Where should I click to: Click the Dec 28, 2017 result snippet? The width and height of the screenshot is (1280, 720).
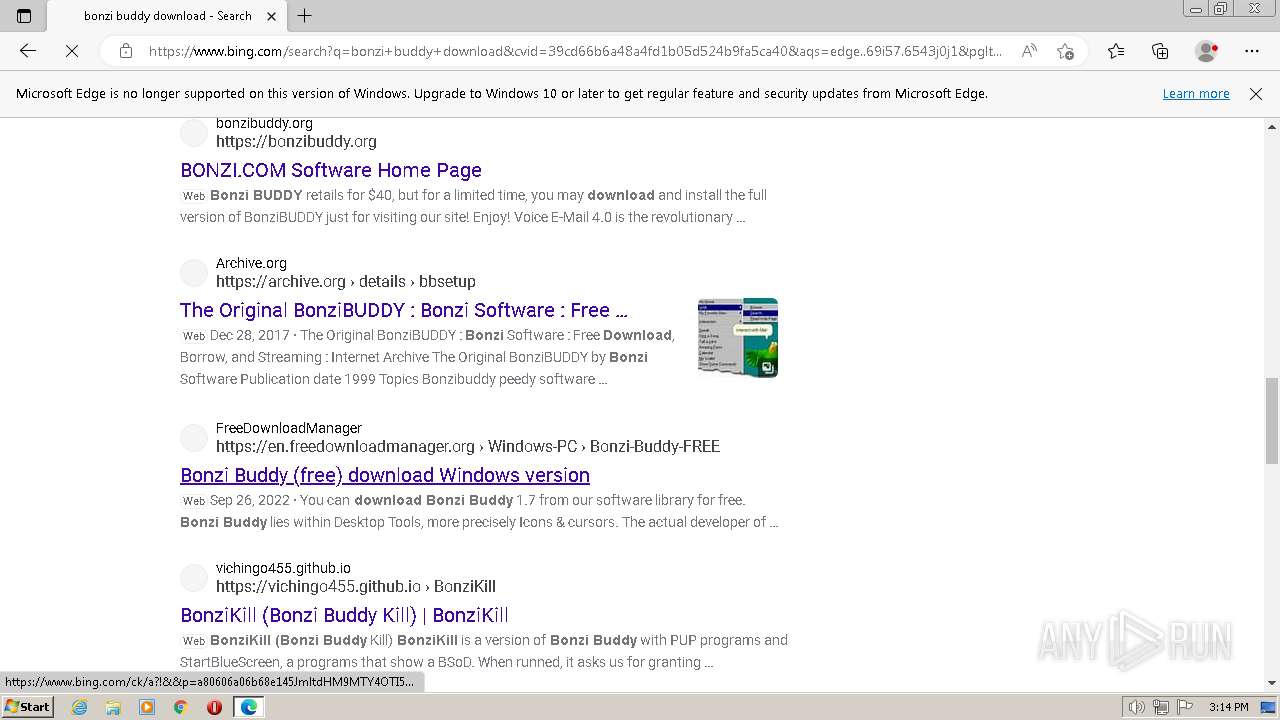coord(428,357)
